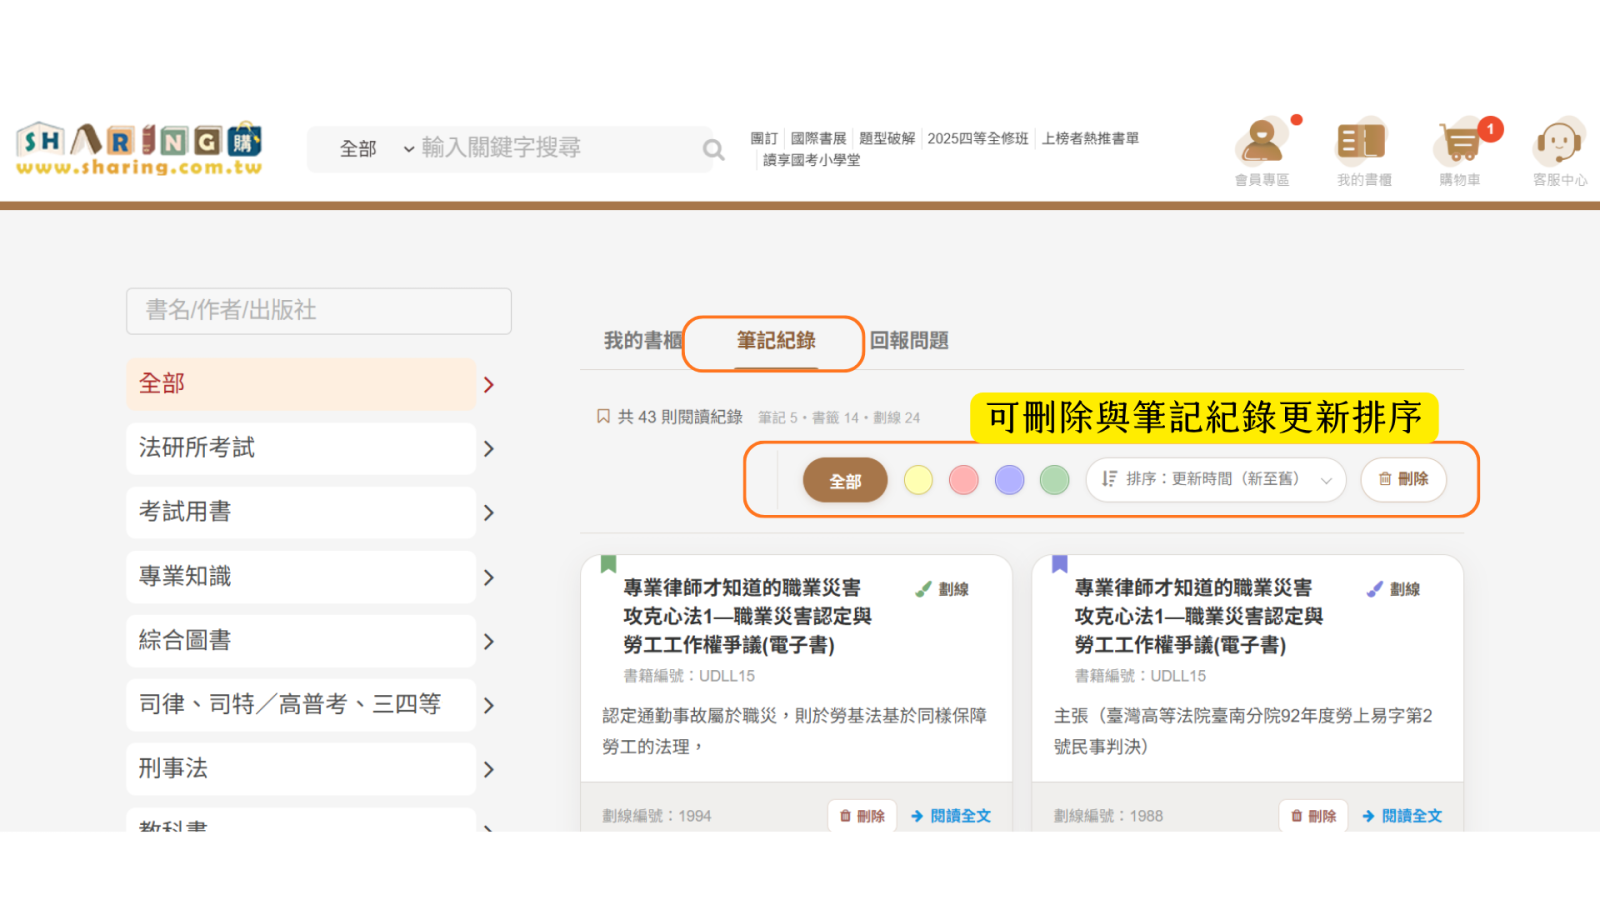Filter notes by red color
Image resolution: width=1600 pixels, height=900 pixels.
(x=964, y=480)
